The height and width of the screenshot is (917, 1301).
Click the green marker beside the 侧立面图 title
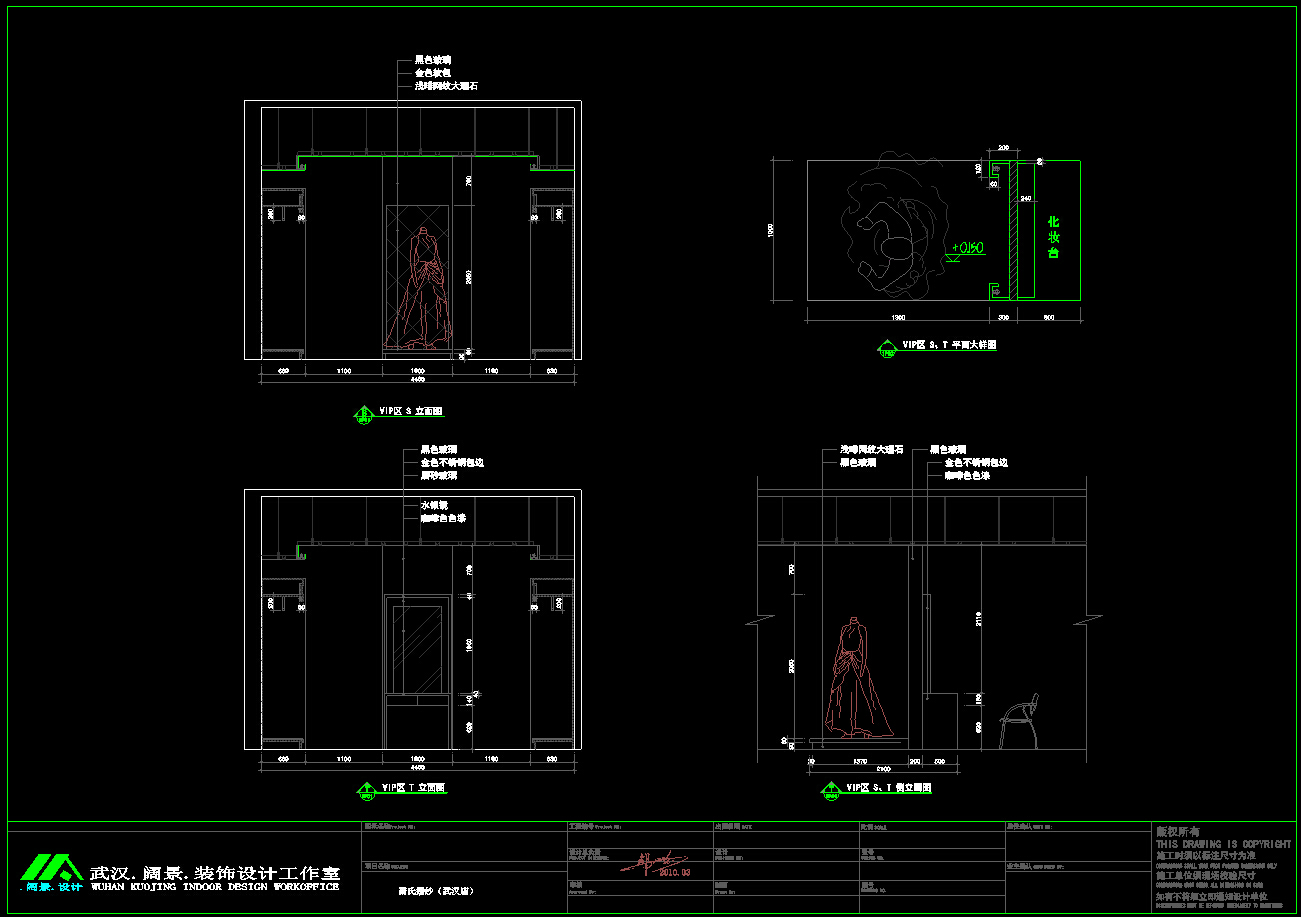(830, 791)
